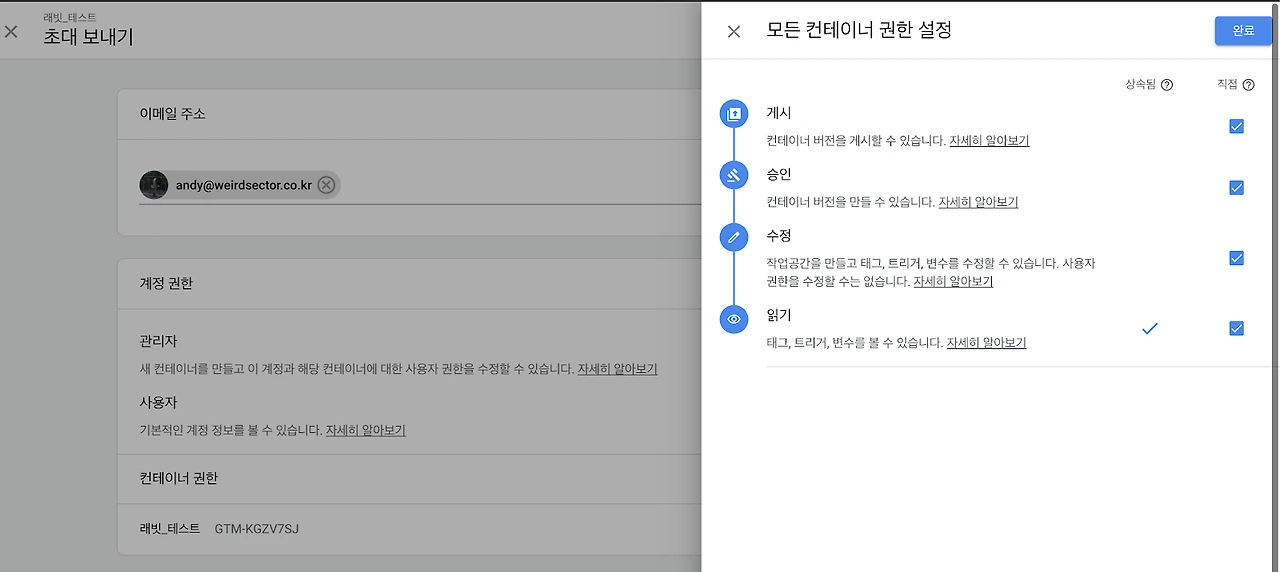1280x572 pixels.
Task: Click the 사용자 account permission label
Action: point(158,403)
